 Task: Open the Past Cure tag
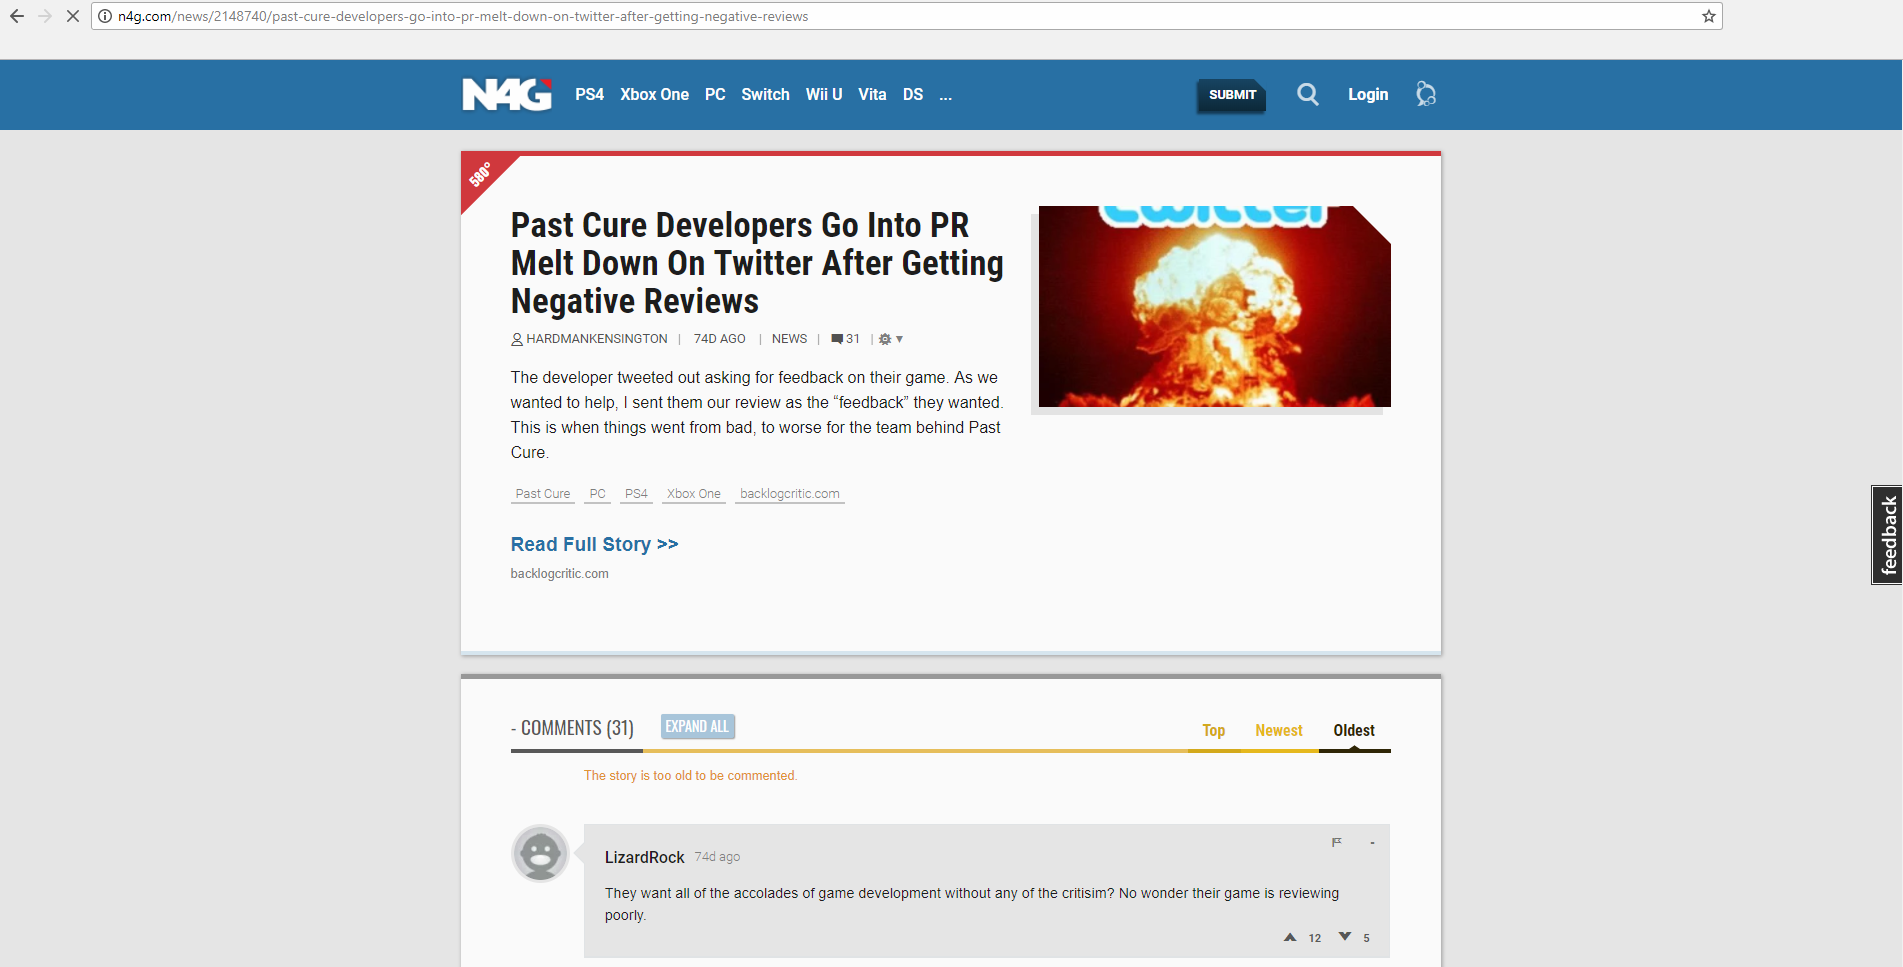pos(543,494)
